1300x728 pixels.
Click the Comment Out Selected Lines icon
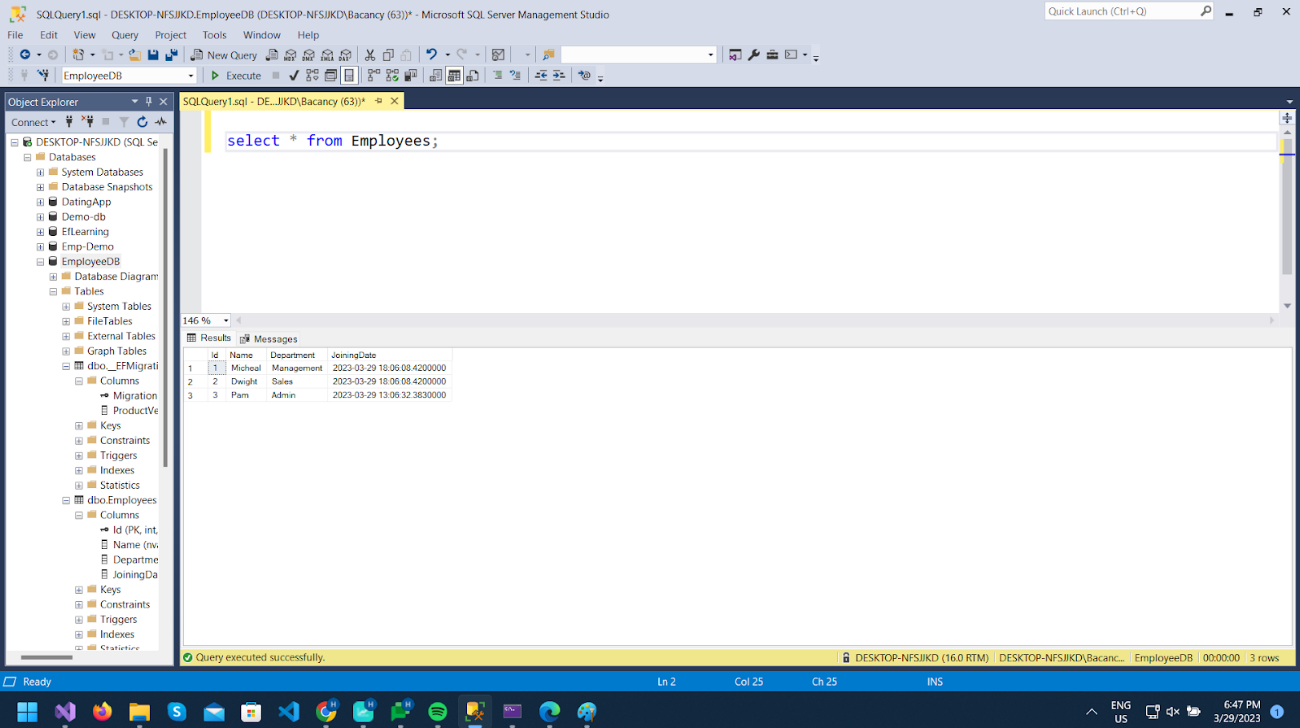pos(497,75)
